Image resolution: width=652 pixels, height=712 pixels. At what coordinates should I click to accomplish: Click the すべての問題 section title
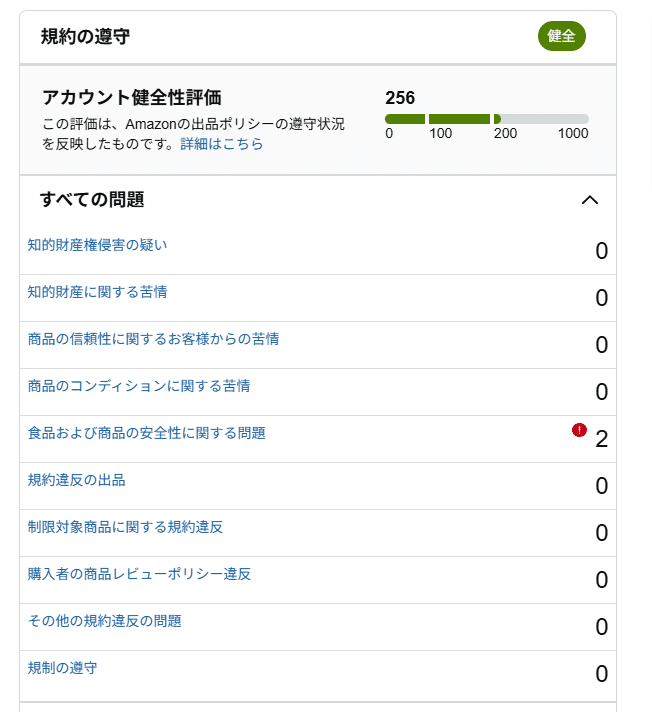point(92,199)
